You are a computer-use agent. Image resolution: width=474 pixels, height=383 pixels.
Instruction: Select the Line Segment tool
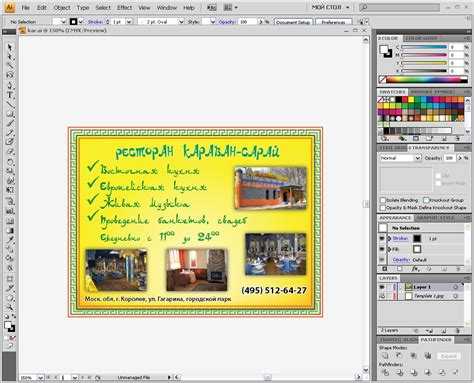10,104
